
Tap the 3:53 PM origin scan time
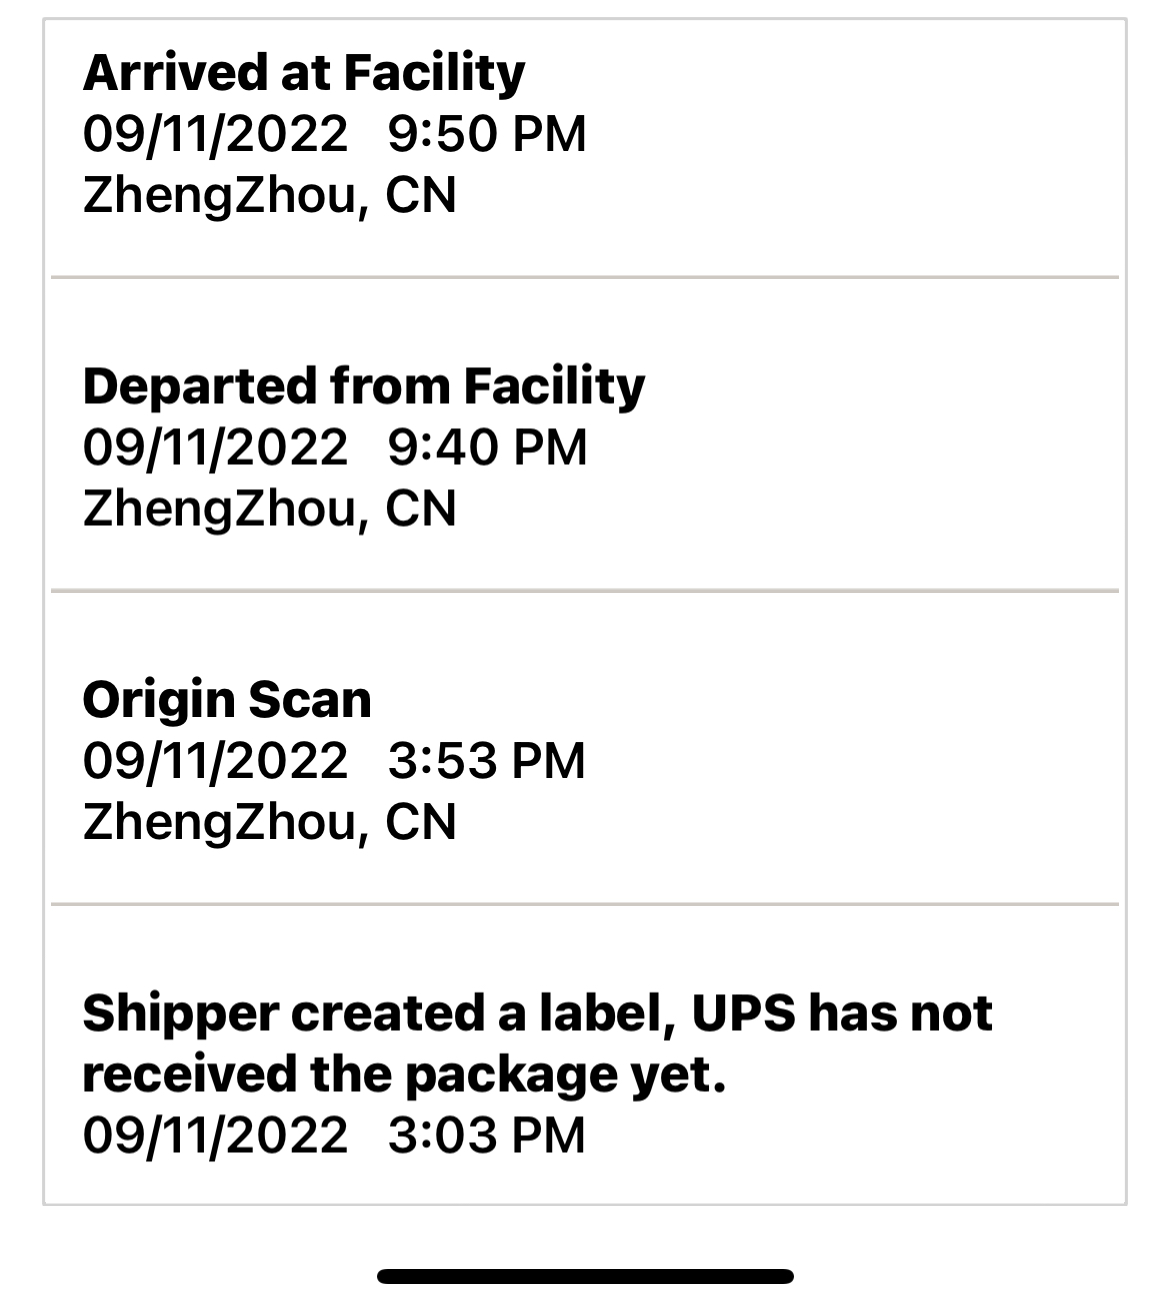tap(486, 761)
